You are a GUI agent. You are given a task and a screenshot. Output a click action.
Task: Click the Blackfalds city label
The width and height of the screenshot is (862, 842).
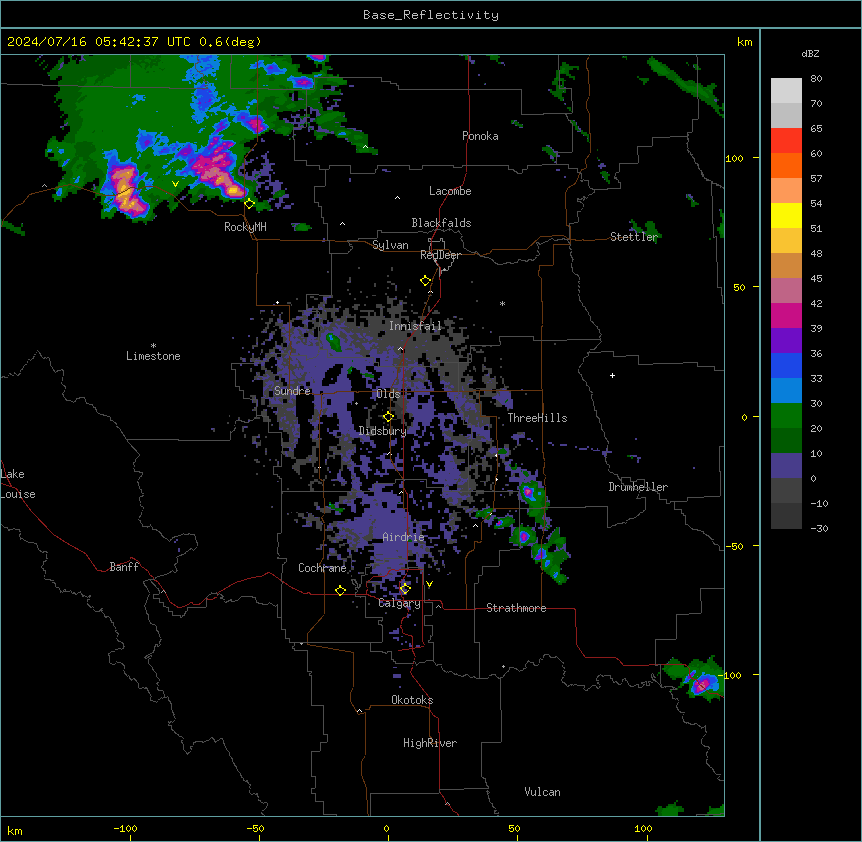pyautogui.click(x=441, y=223)
